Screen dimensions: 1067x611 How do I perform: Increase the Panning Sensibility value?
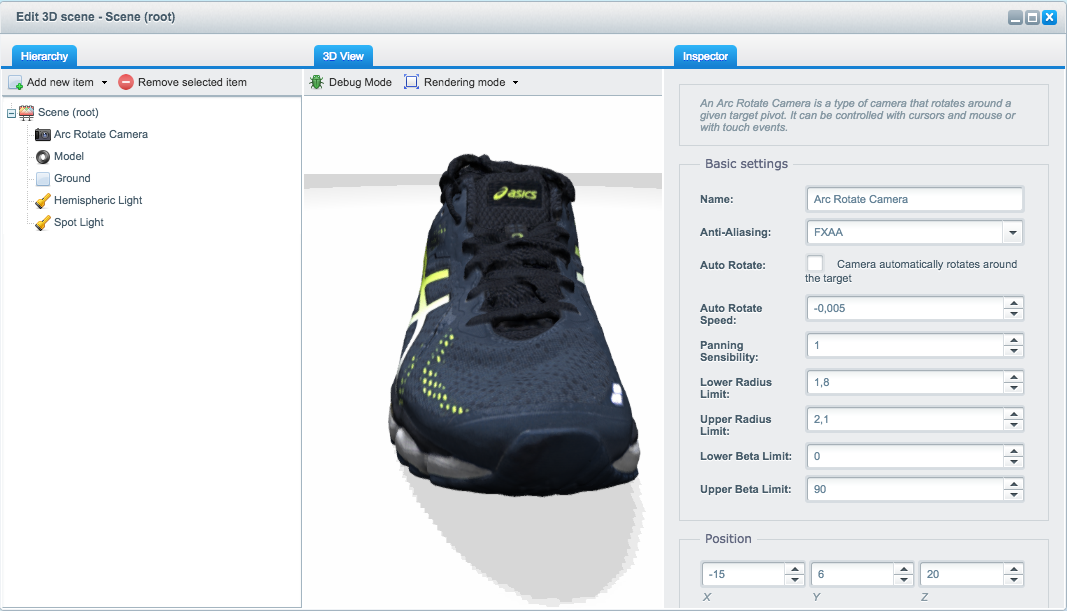(1014, 340)
